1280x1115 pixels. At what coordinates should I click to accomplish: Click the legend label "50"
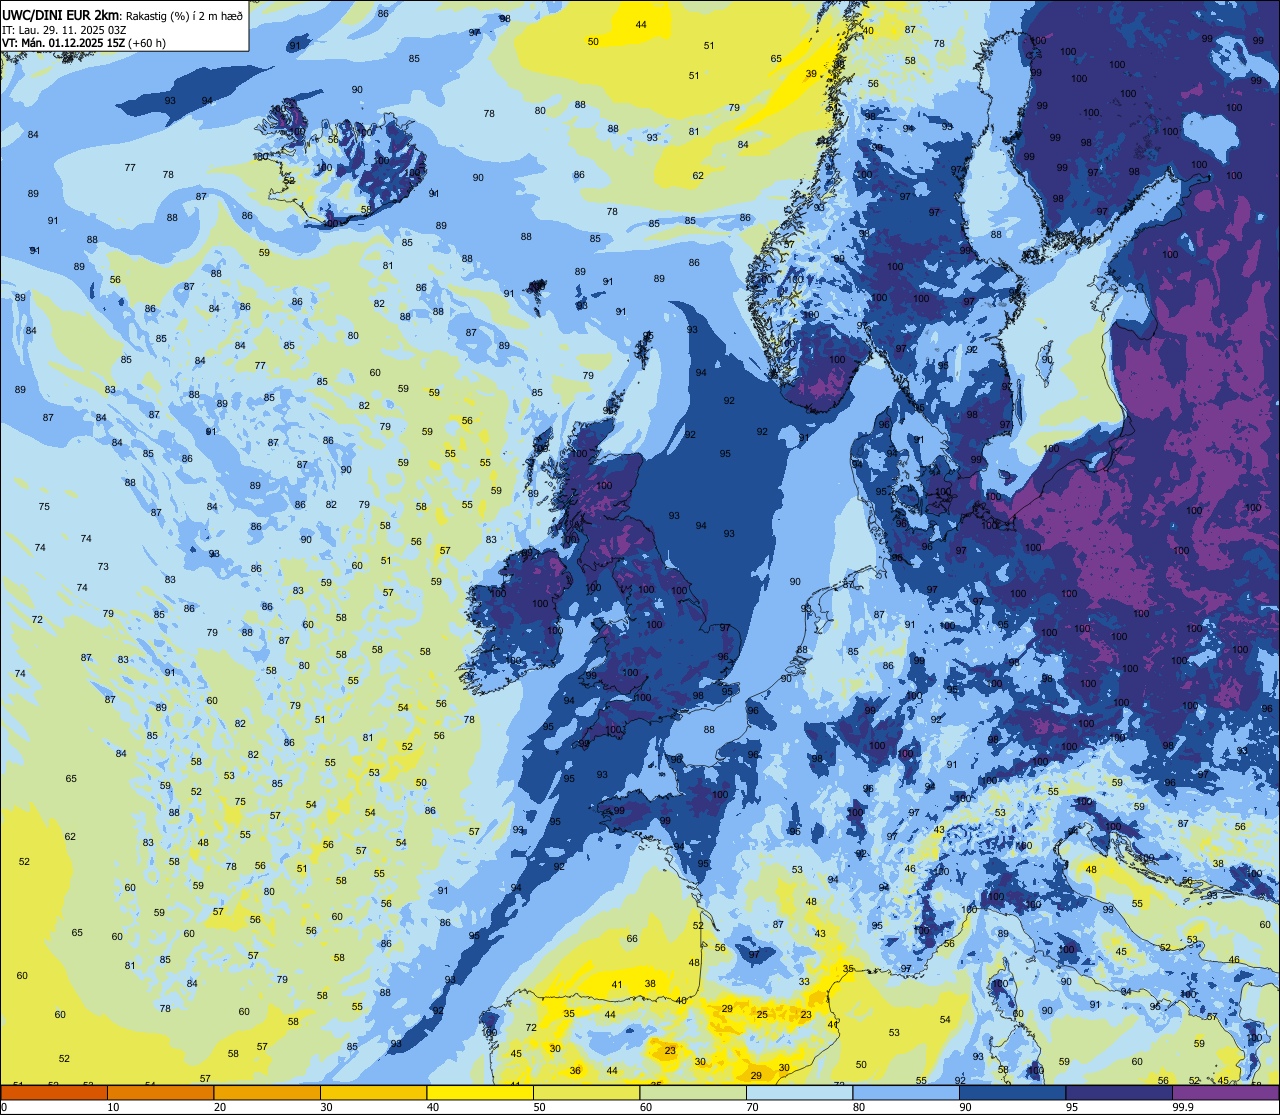tap(539, 1107)
